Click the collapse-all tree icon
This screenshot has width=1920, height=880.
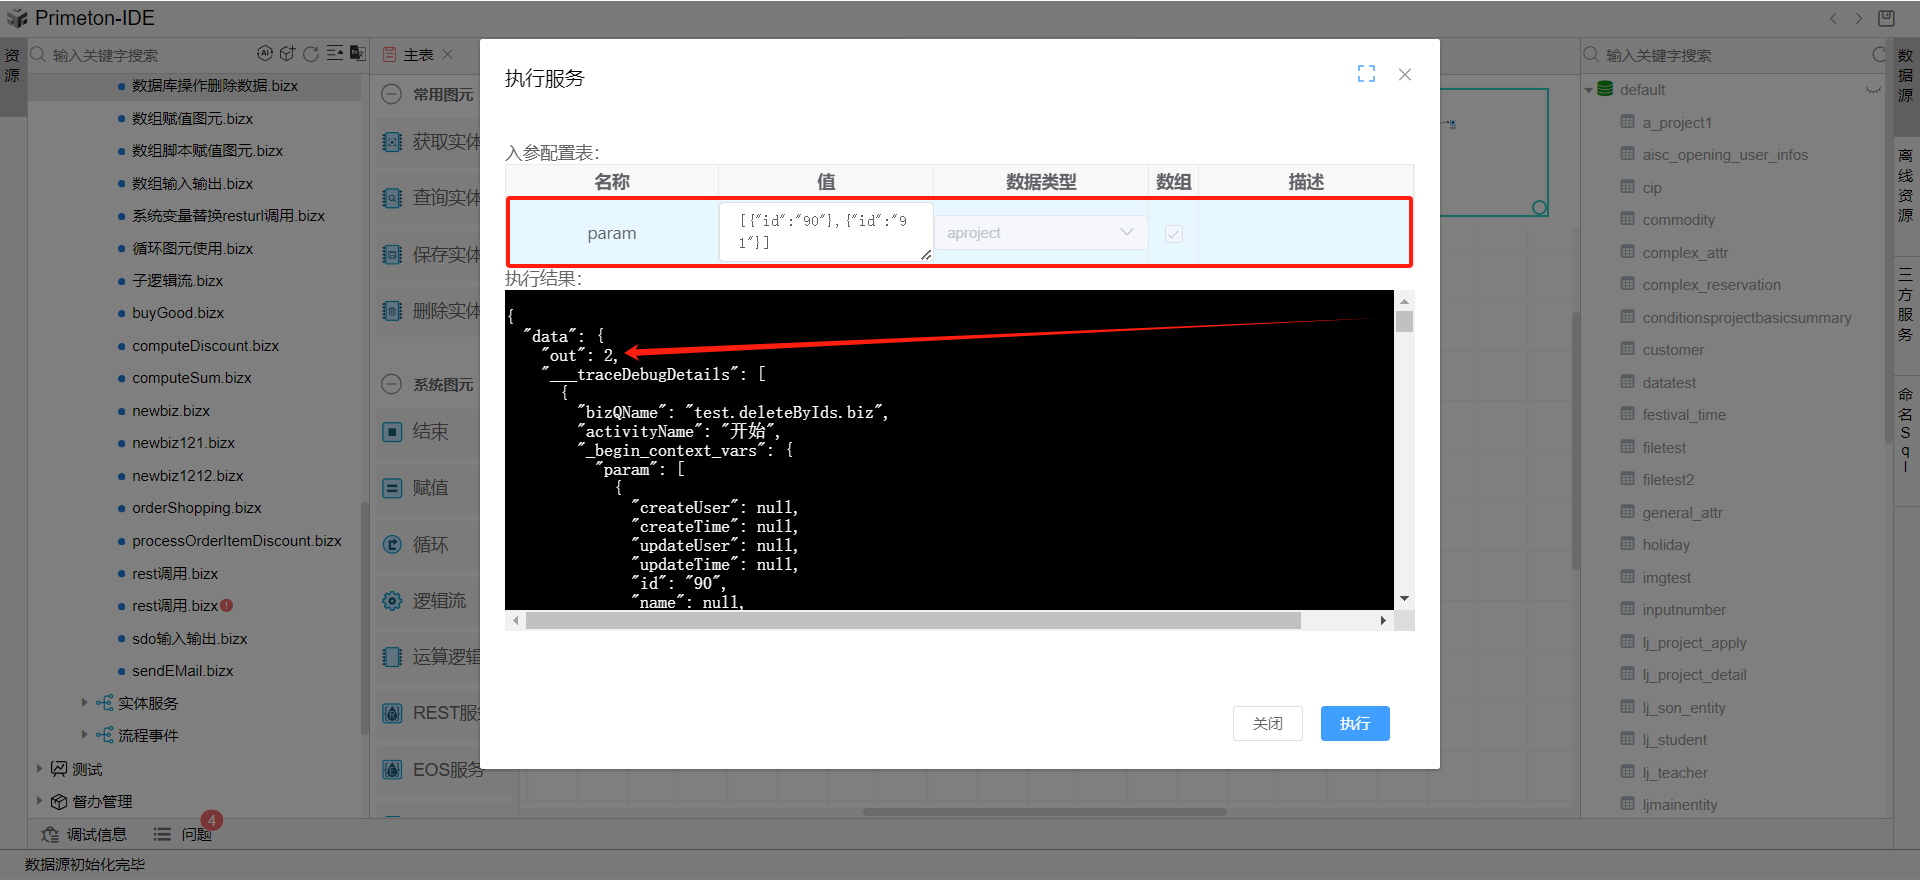335,54
